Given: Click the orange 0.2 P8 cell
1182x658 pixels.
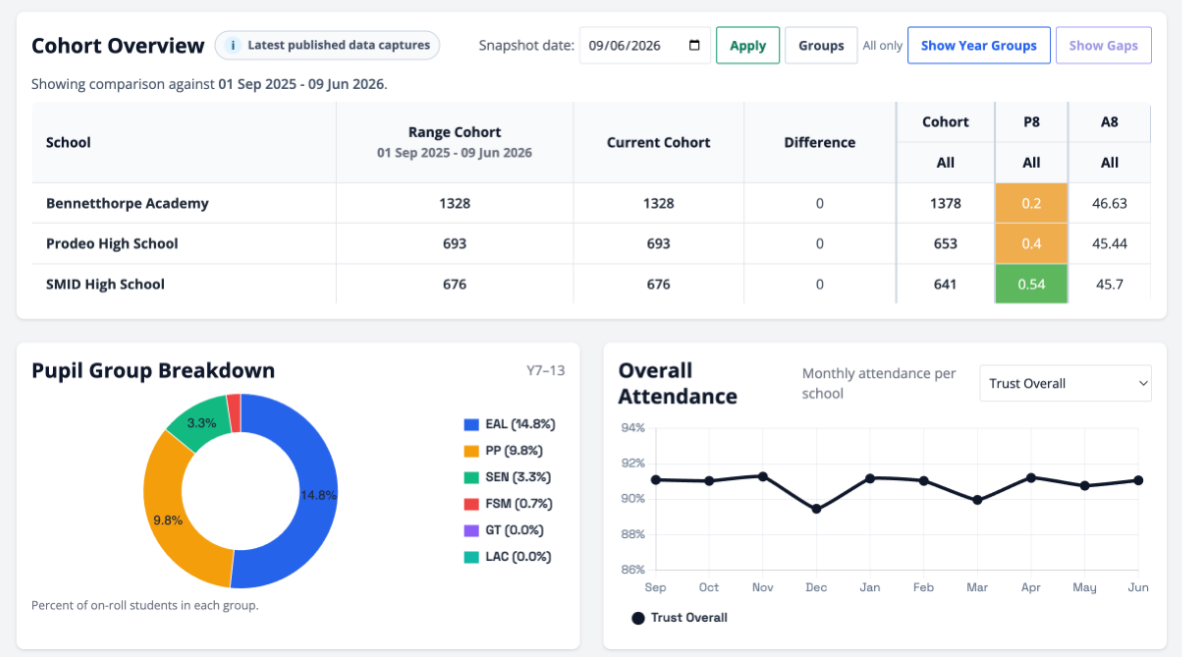Looking at the screenshot, I should click(x=1031, y=203).
